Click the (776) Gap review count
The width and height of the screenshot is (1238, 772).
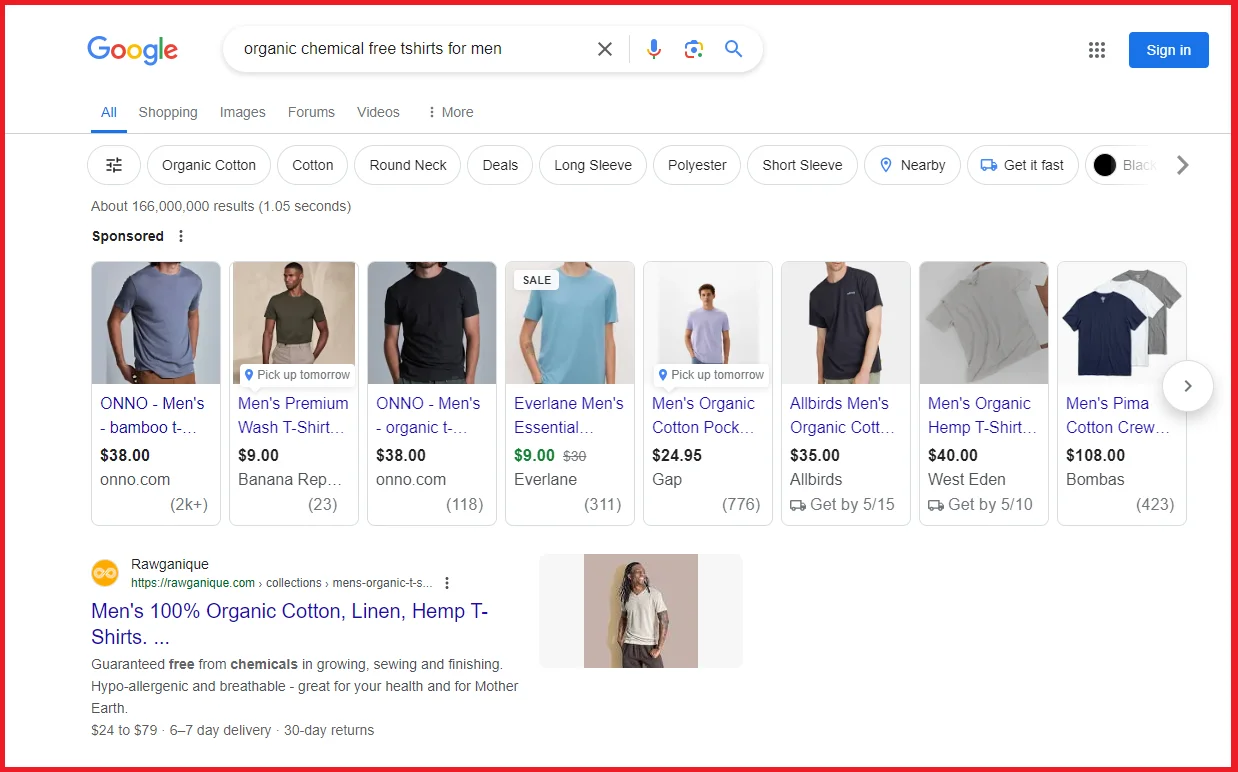click(x=741, y=505)
